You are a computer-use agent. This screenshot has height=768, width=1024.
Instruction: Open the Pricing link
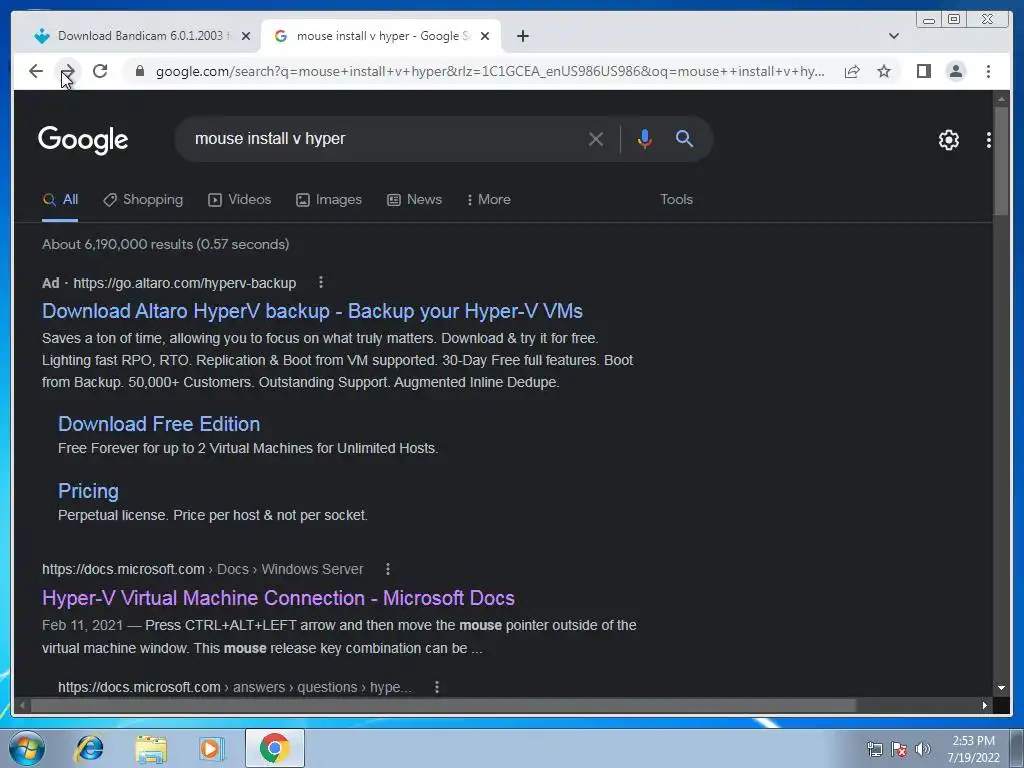88,491
